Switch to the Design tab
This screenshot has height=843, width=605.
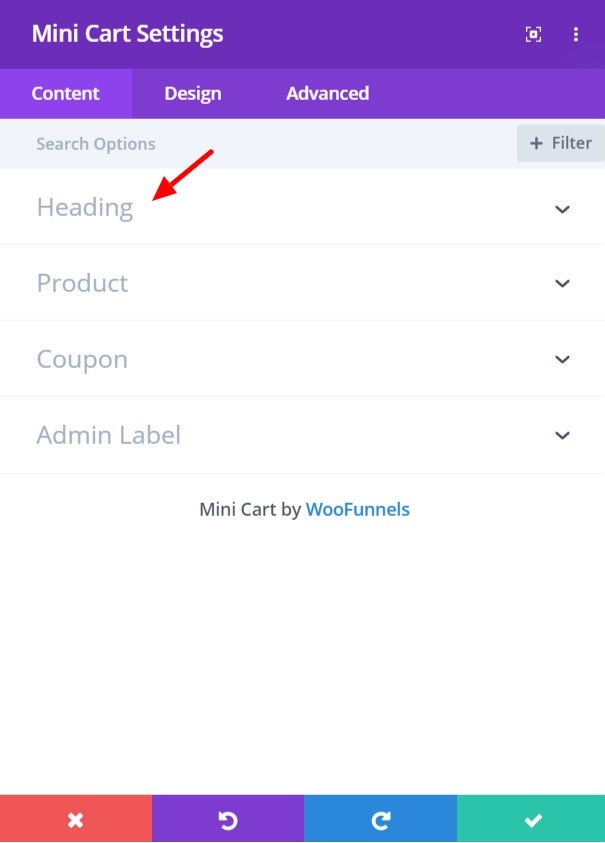pos(193,94)
